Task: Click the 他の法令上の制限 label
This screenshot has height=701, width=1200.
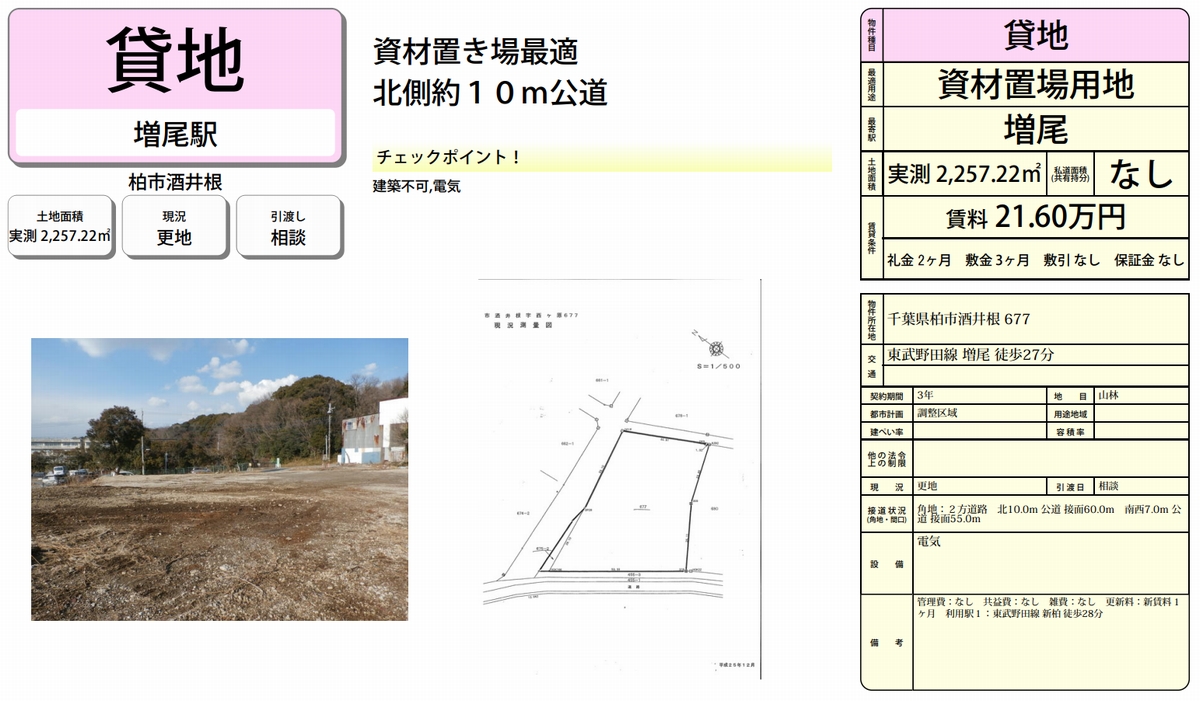Action: tap(887, 460)
